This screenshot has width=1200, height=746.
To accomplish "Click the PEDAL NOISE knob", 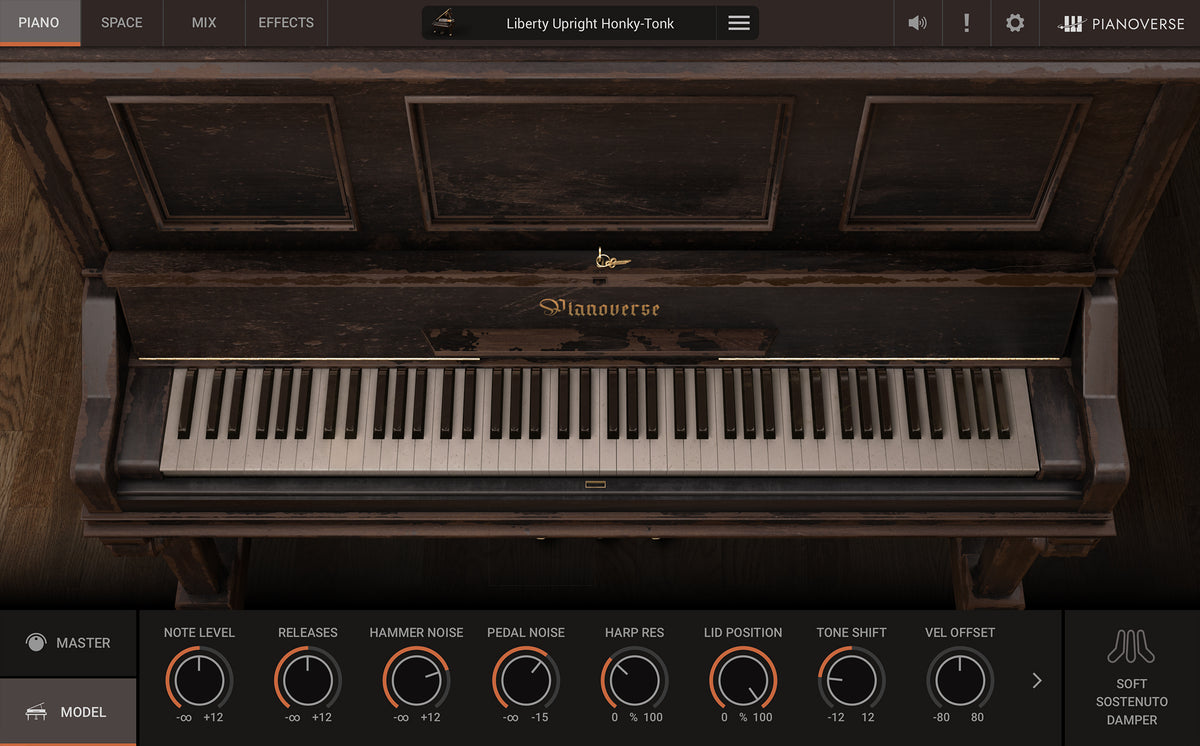I will [526, 680].
